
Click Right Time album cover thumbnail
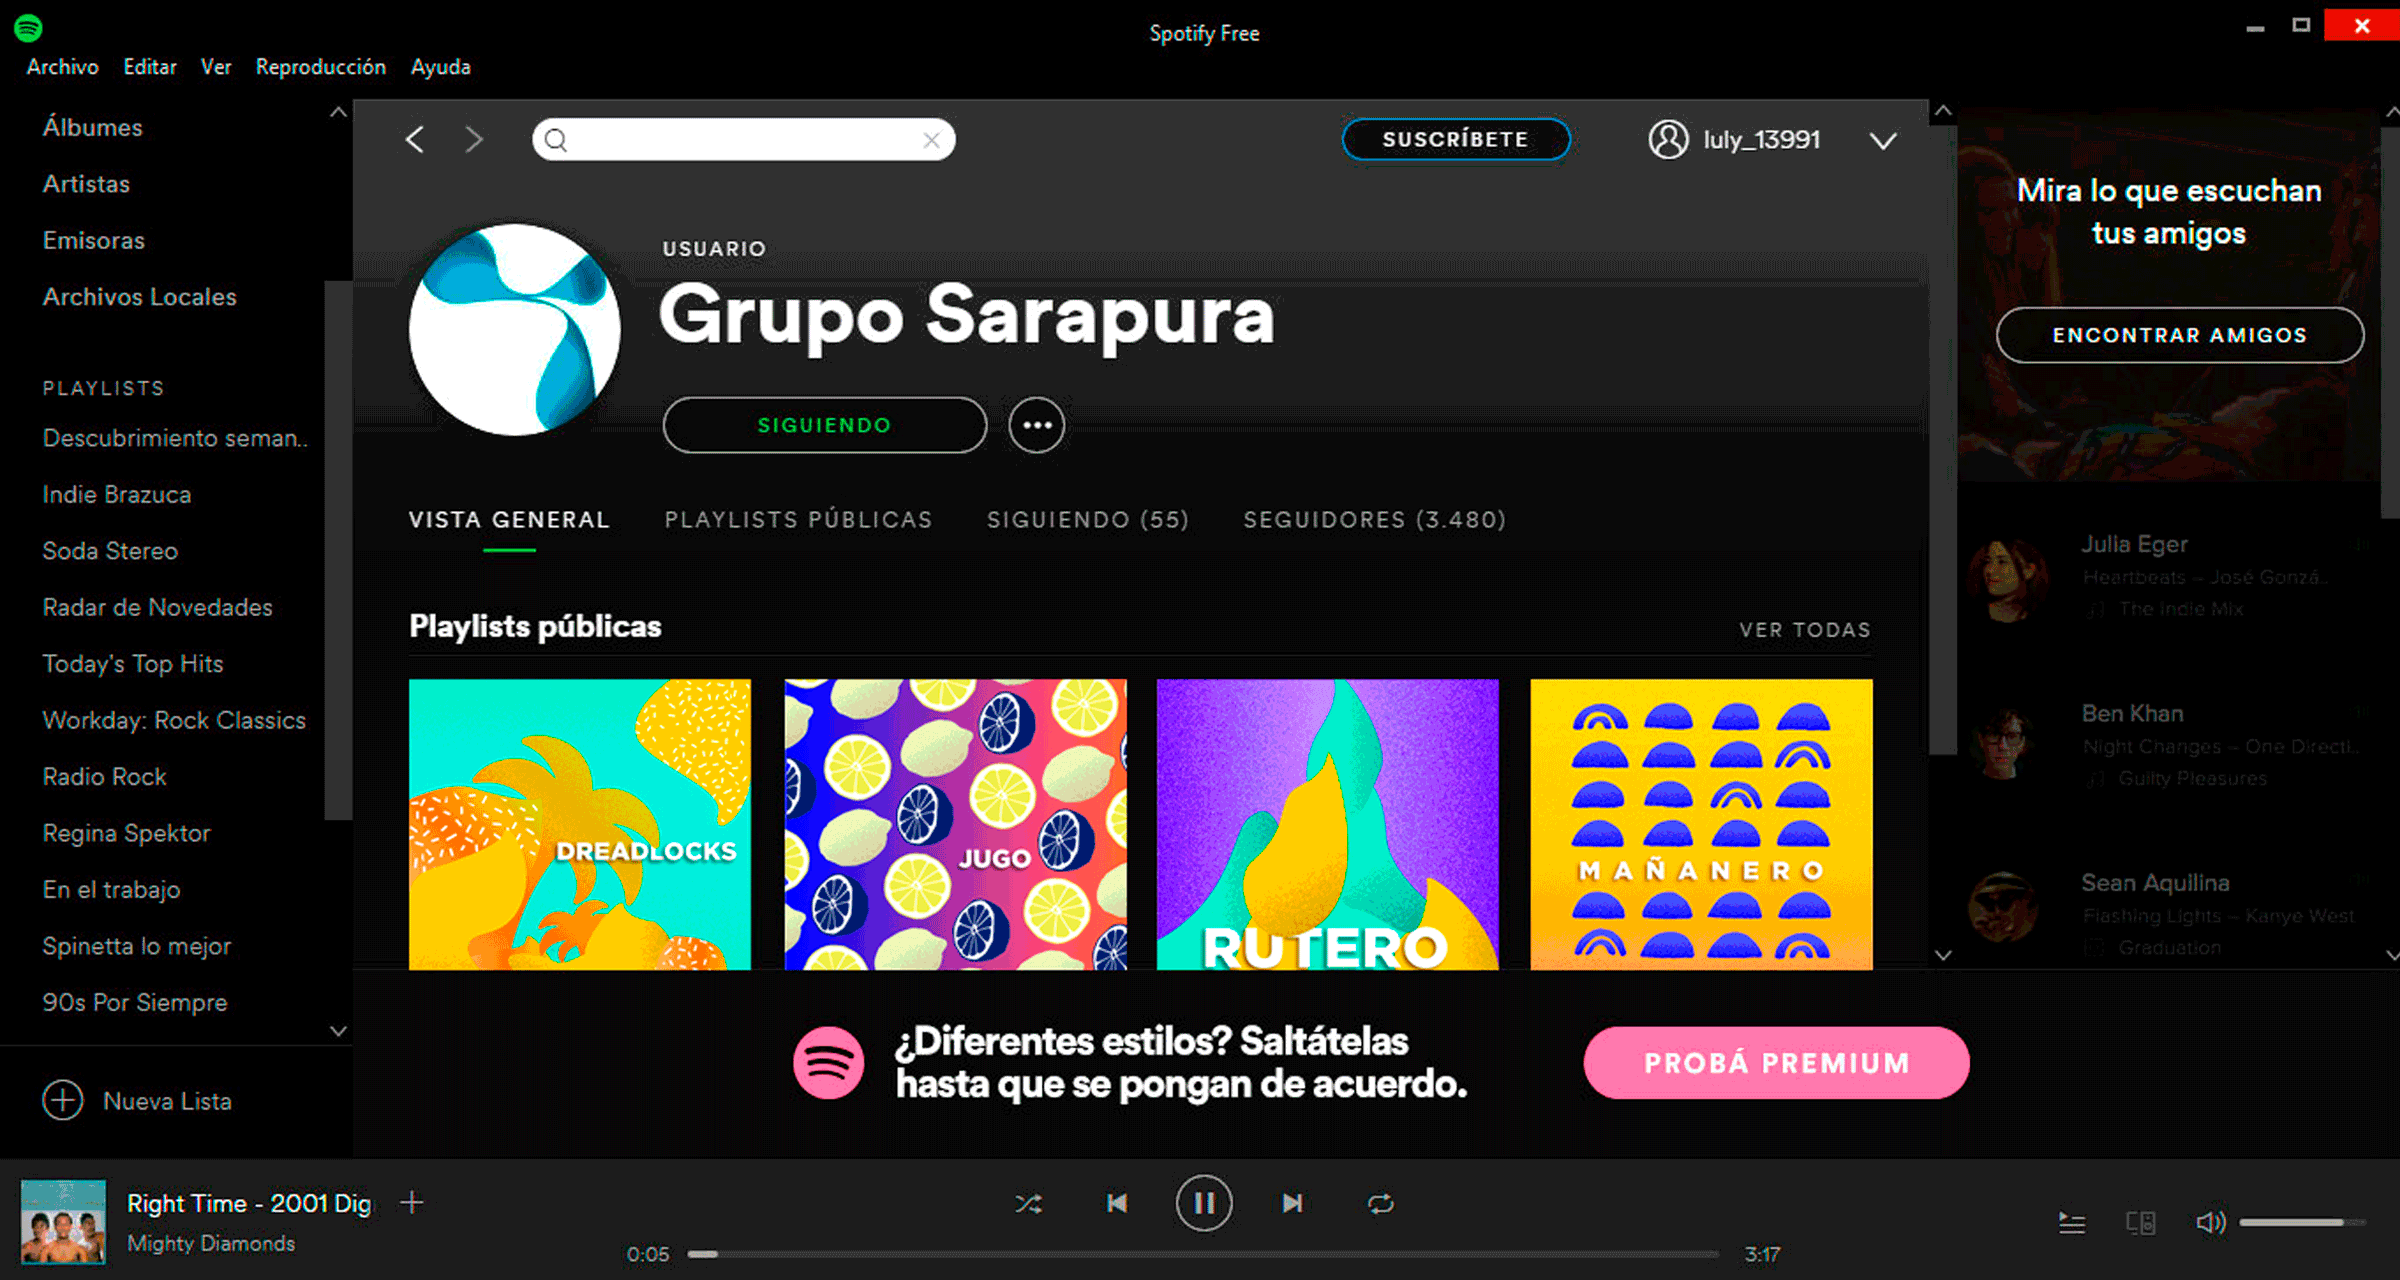(63, 1221)
